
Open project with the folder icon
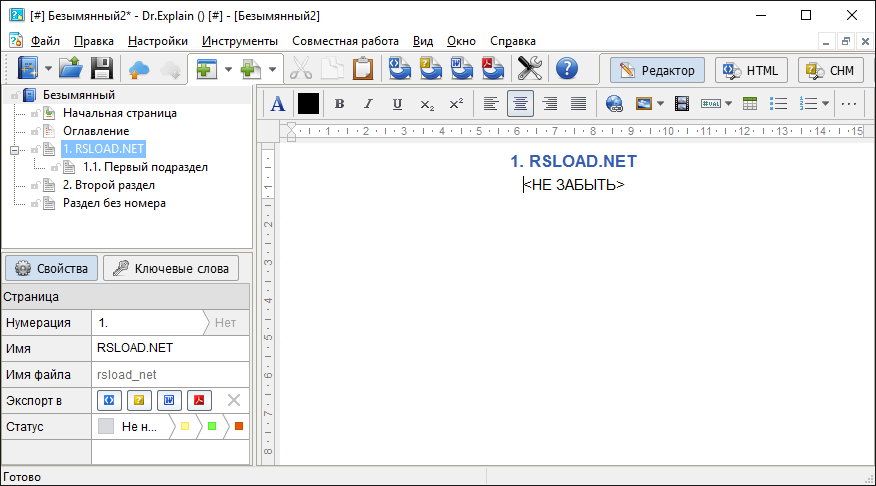[x=71, y=69]
